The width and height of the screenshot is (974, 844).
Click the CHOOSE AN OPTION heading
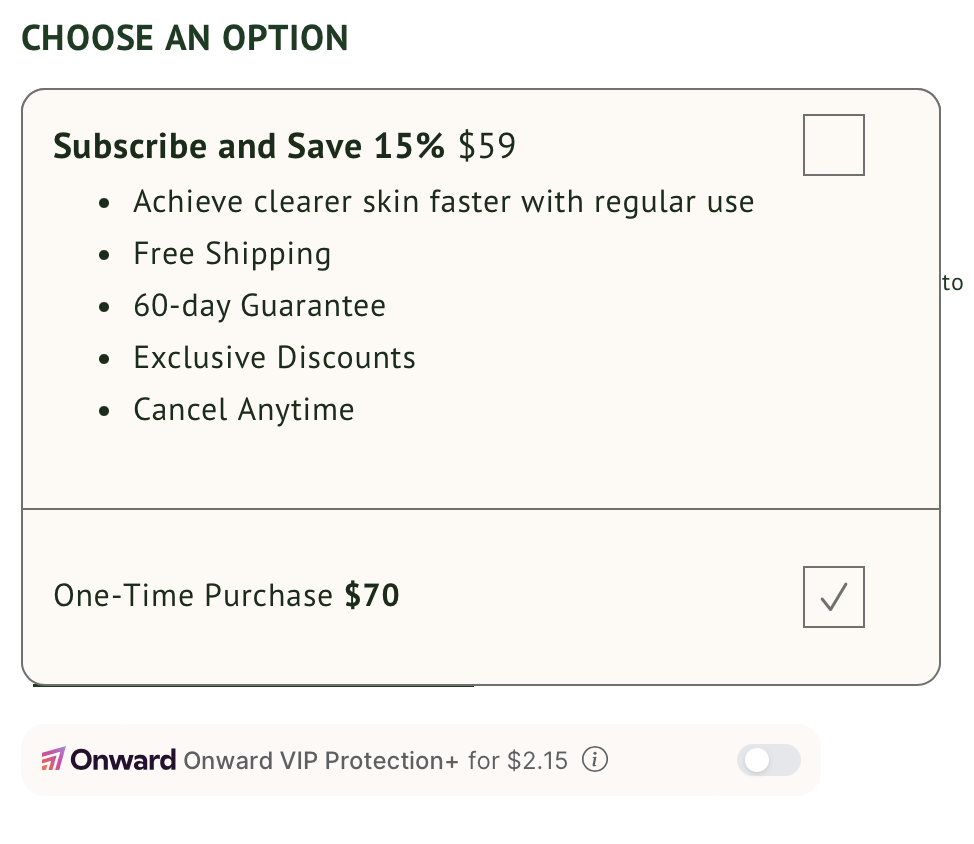point(185,38)
